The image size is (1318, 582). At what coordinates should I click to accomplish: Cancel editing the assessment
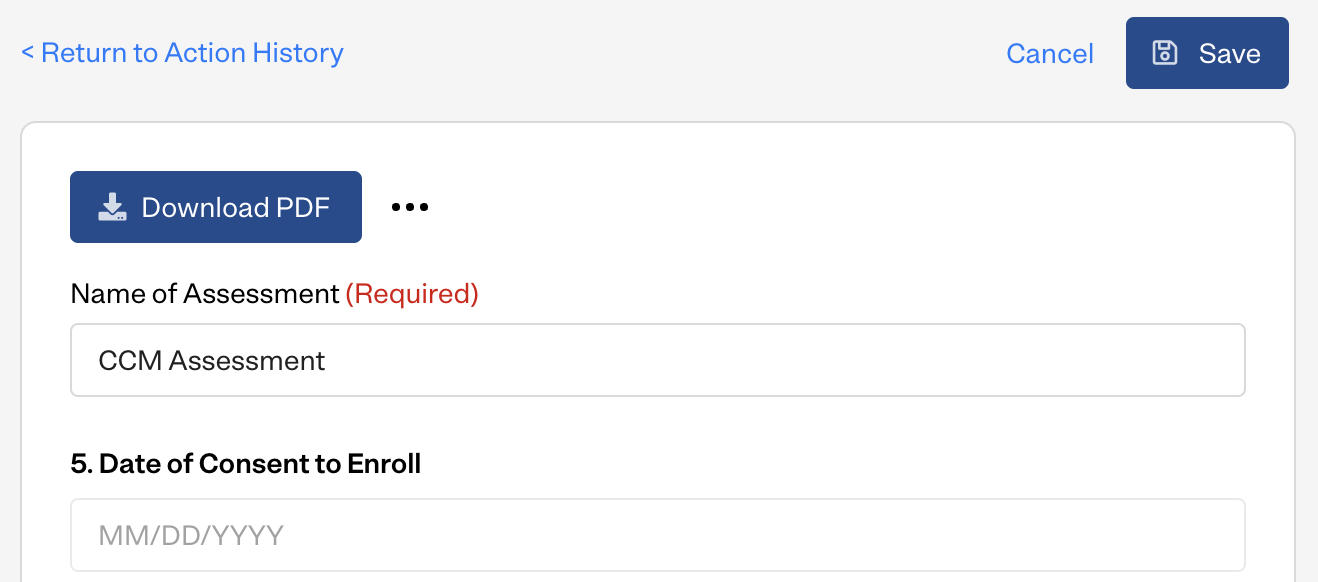(1050, 53)
